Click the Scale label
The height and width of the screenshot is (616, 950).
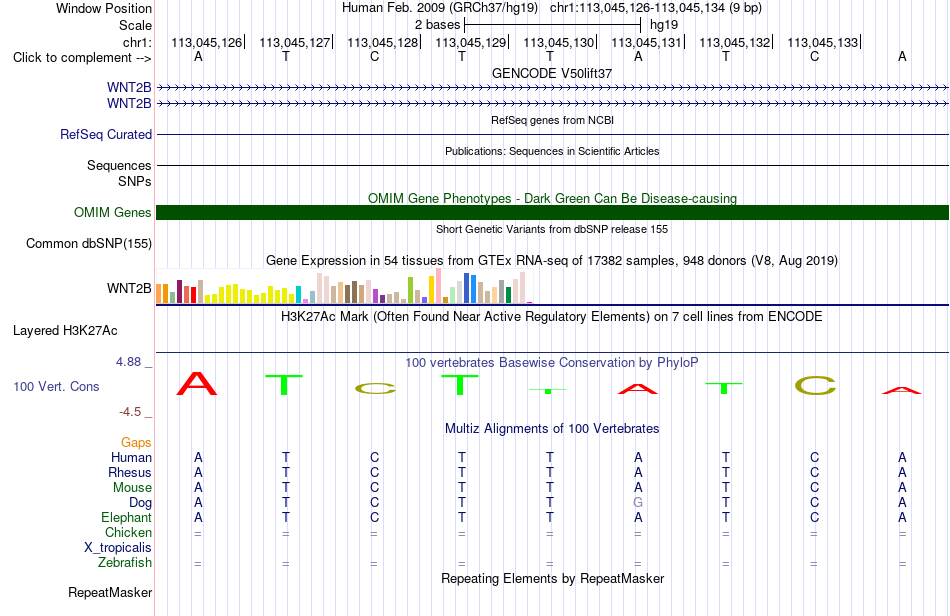tap(135, 25)
